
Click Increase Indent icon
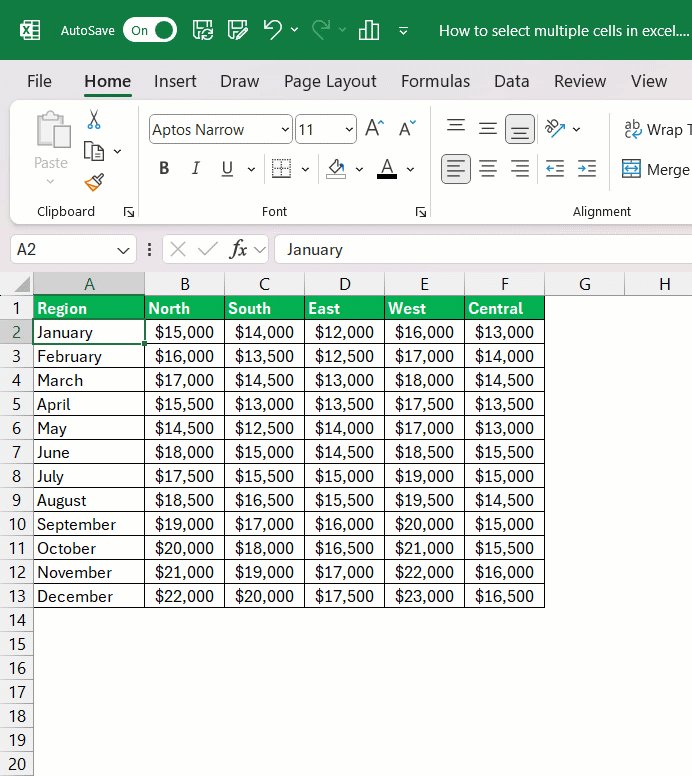click(587, 169)
